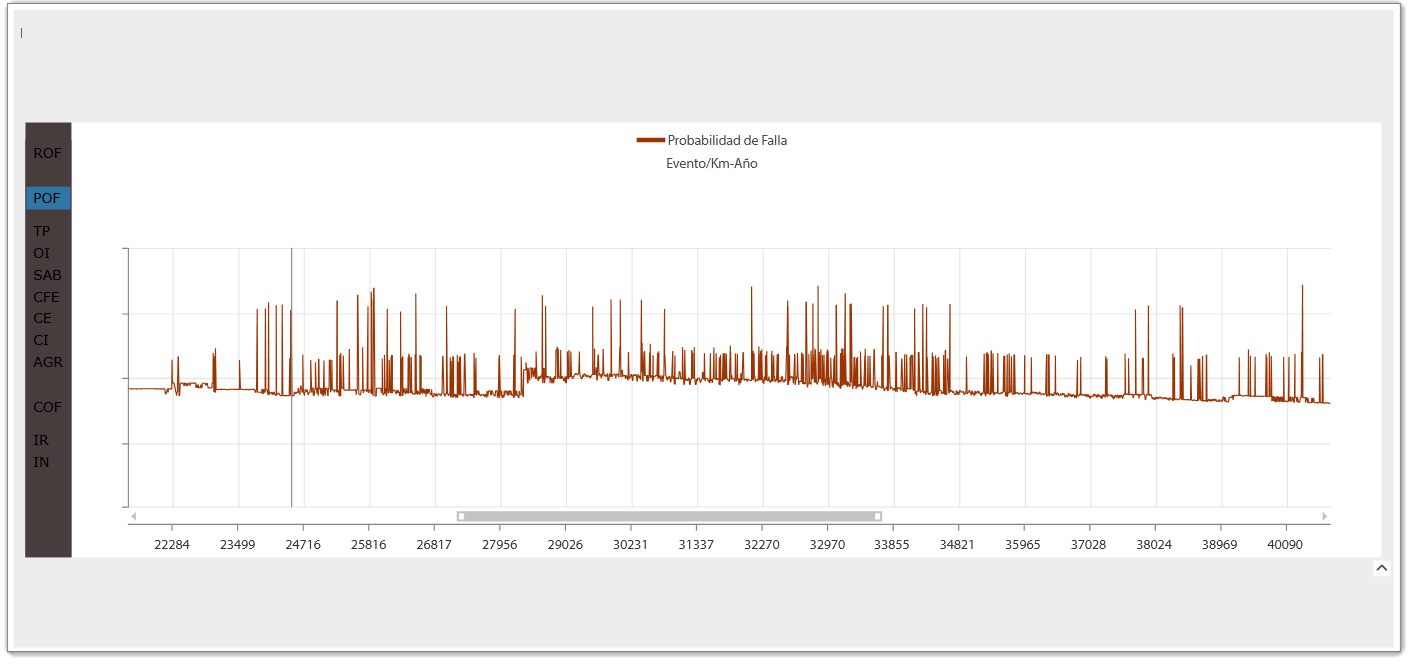Click the right handle of scrollbar thumb

click(x=878, y=516)
